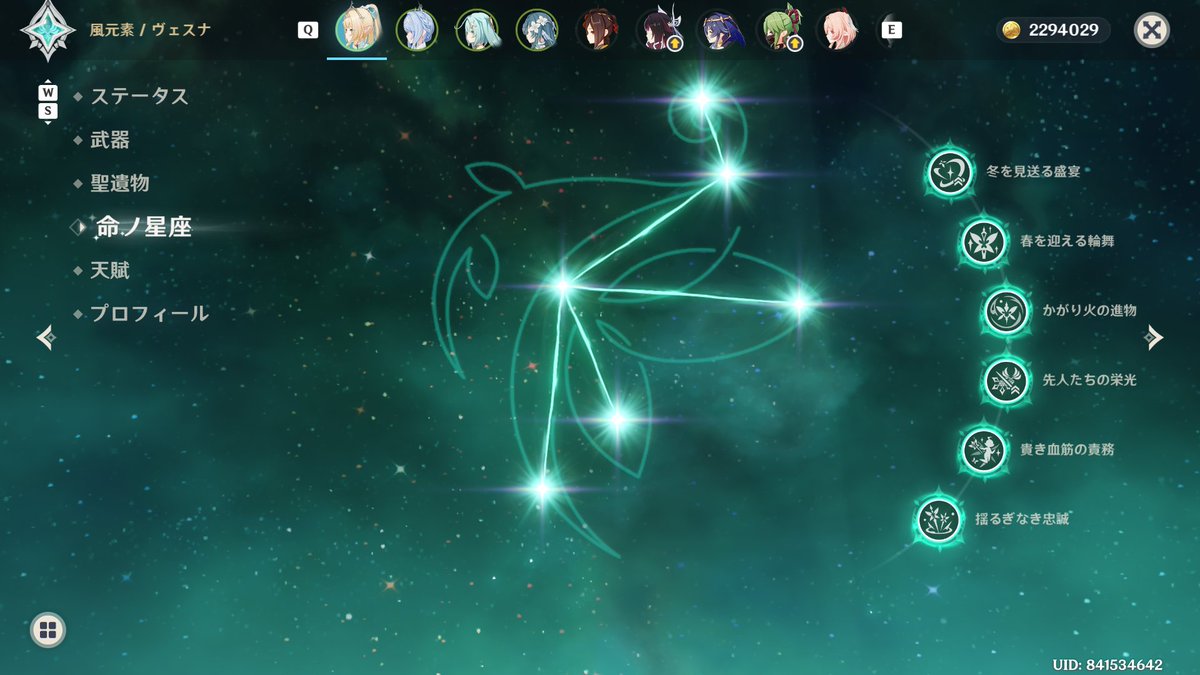Viewport: 1200px width, 675px height.
Task: Open the 貴き血筋の責務 constellation icon
Action: pos(983,450)
